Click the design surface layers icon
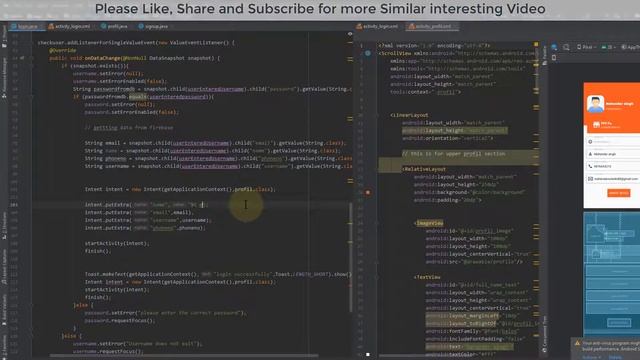This screenshot has height=360, width=640. click(554, 47)
